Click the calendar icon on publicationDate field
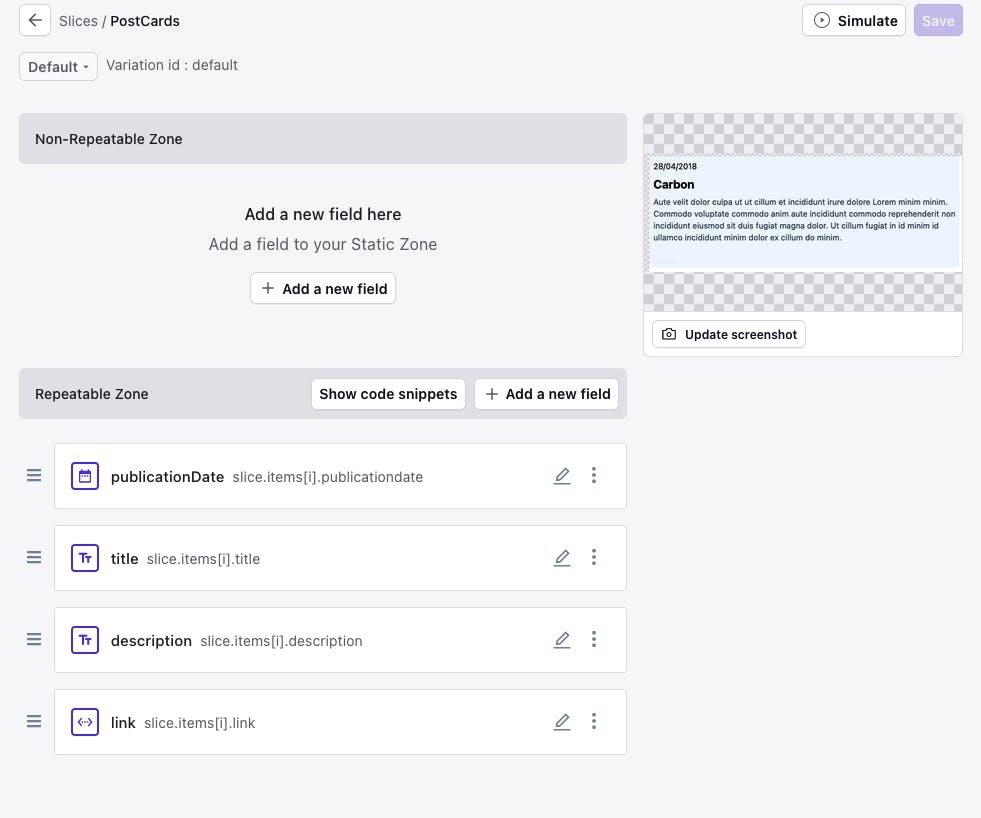 tap(85, 476)
